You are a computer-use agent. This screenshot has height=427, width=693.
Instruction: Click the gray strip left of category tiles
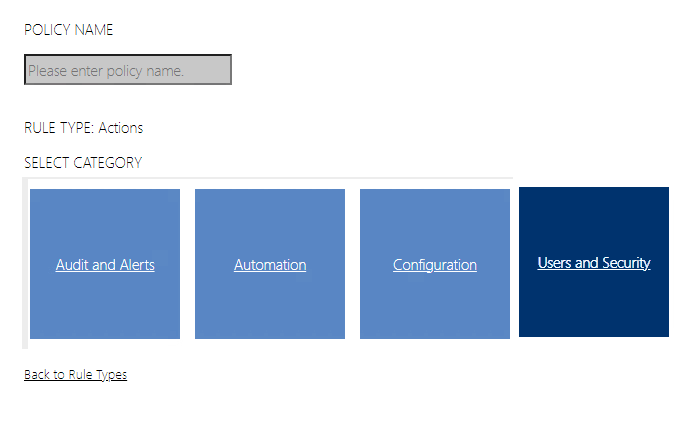click(x=25, y=264)
